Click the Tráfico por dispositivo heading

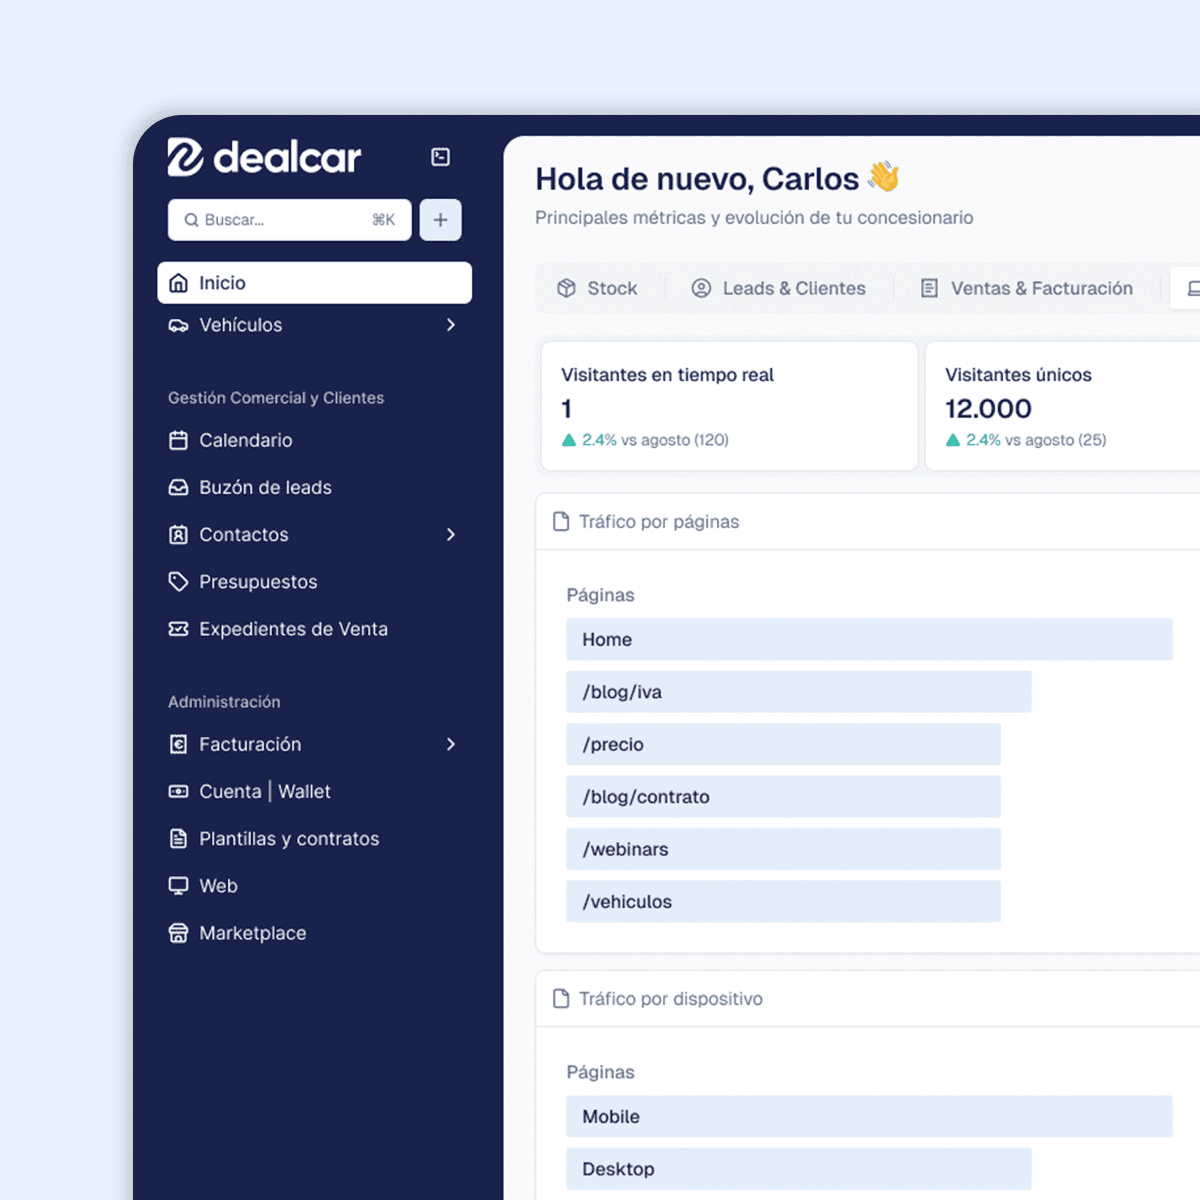click(671, 999)
